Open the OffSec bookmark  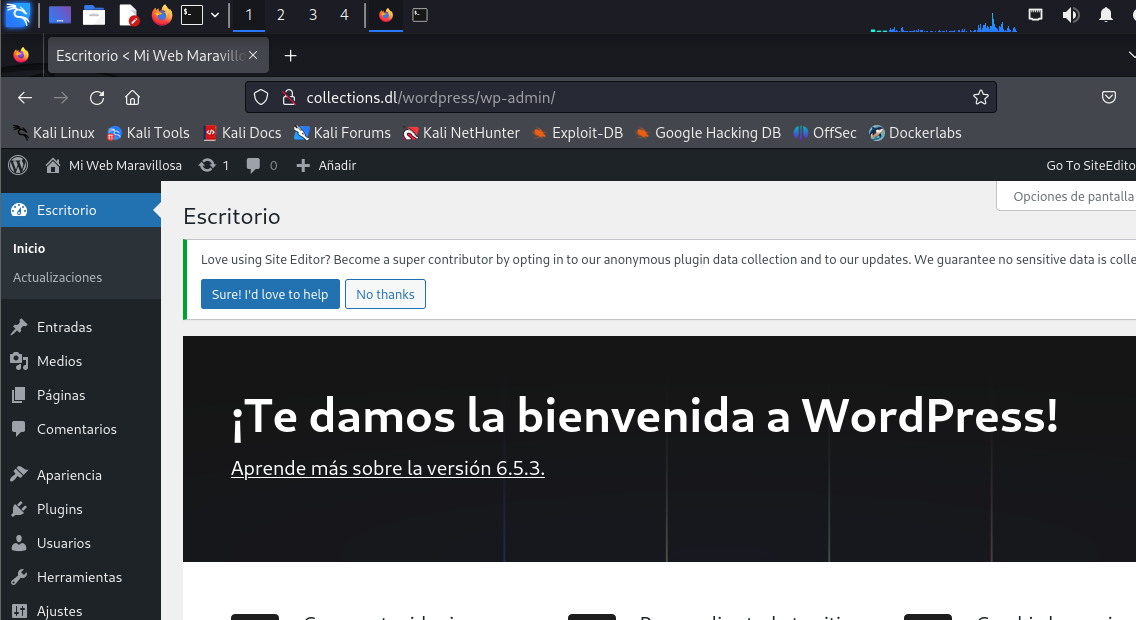pyautogui.click(x=825, y=133)
